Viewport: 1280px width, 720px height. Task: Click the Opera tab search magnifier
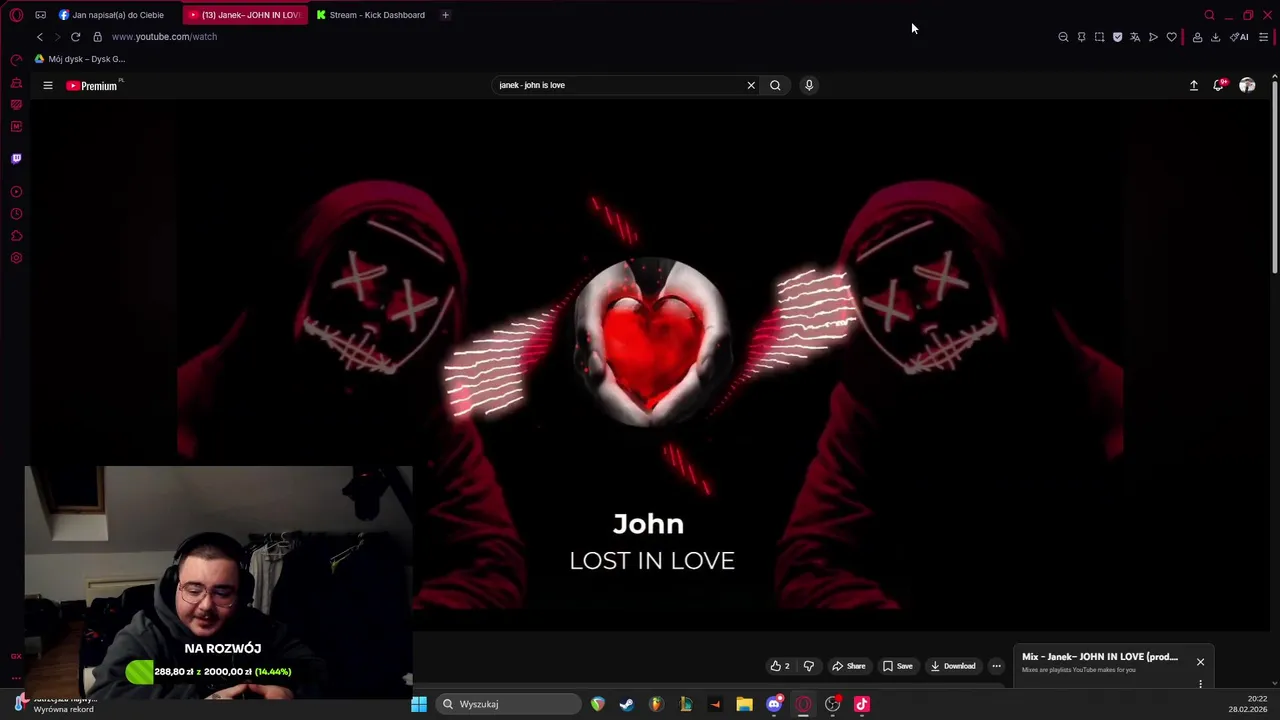pos(1209,15)
